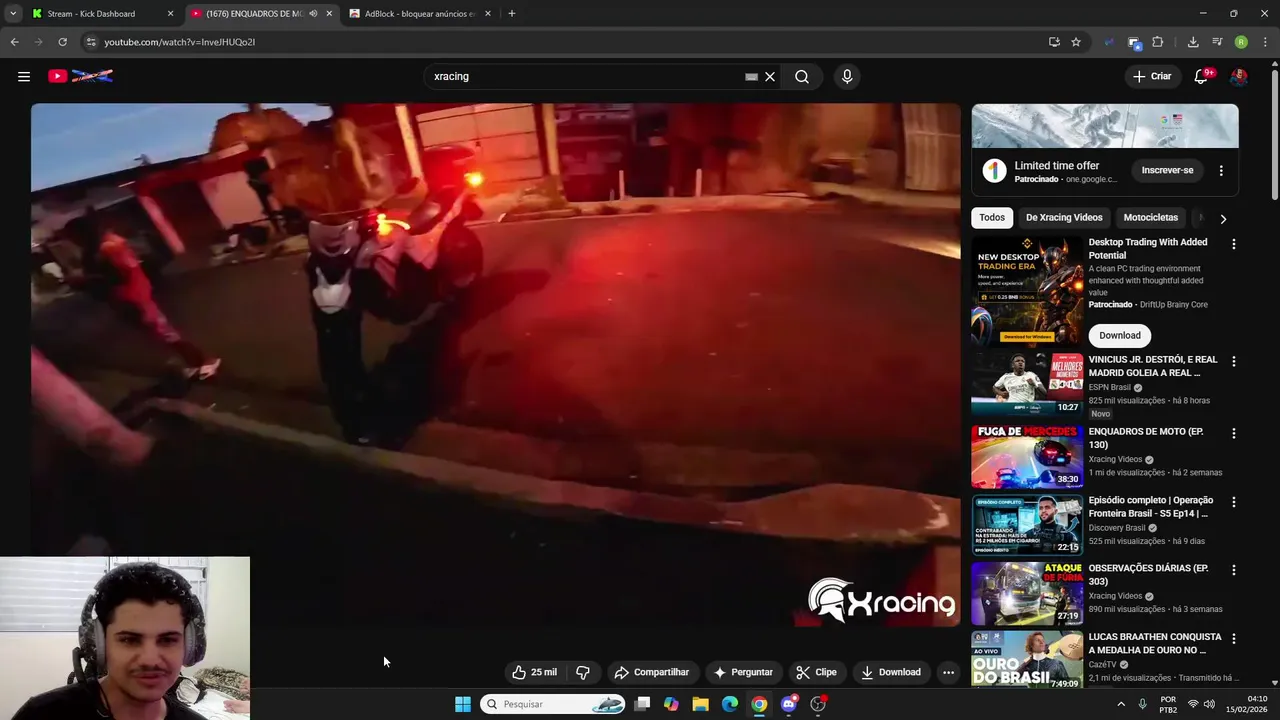
Task: Click the Pesquisar taskbar search box
Action: click(552, 704)
